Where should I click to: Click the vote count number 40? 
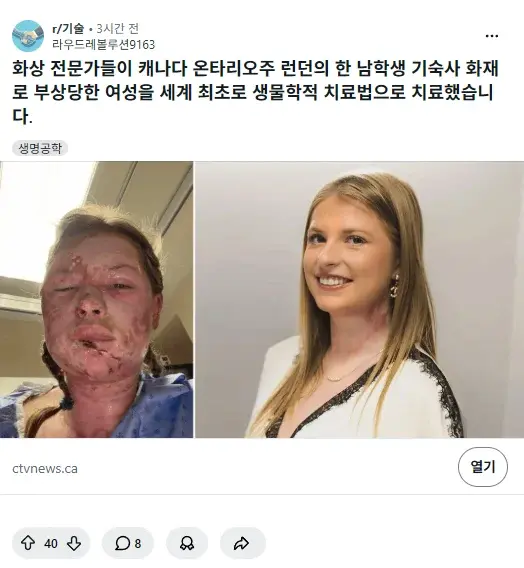[51, 543]
